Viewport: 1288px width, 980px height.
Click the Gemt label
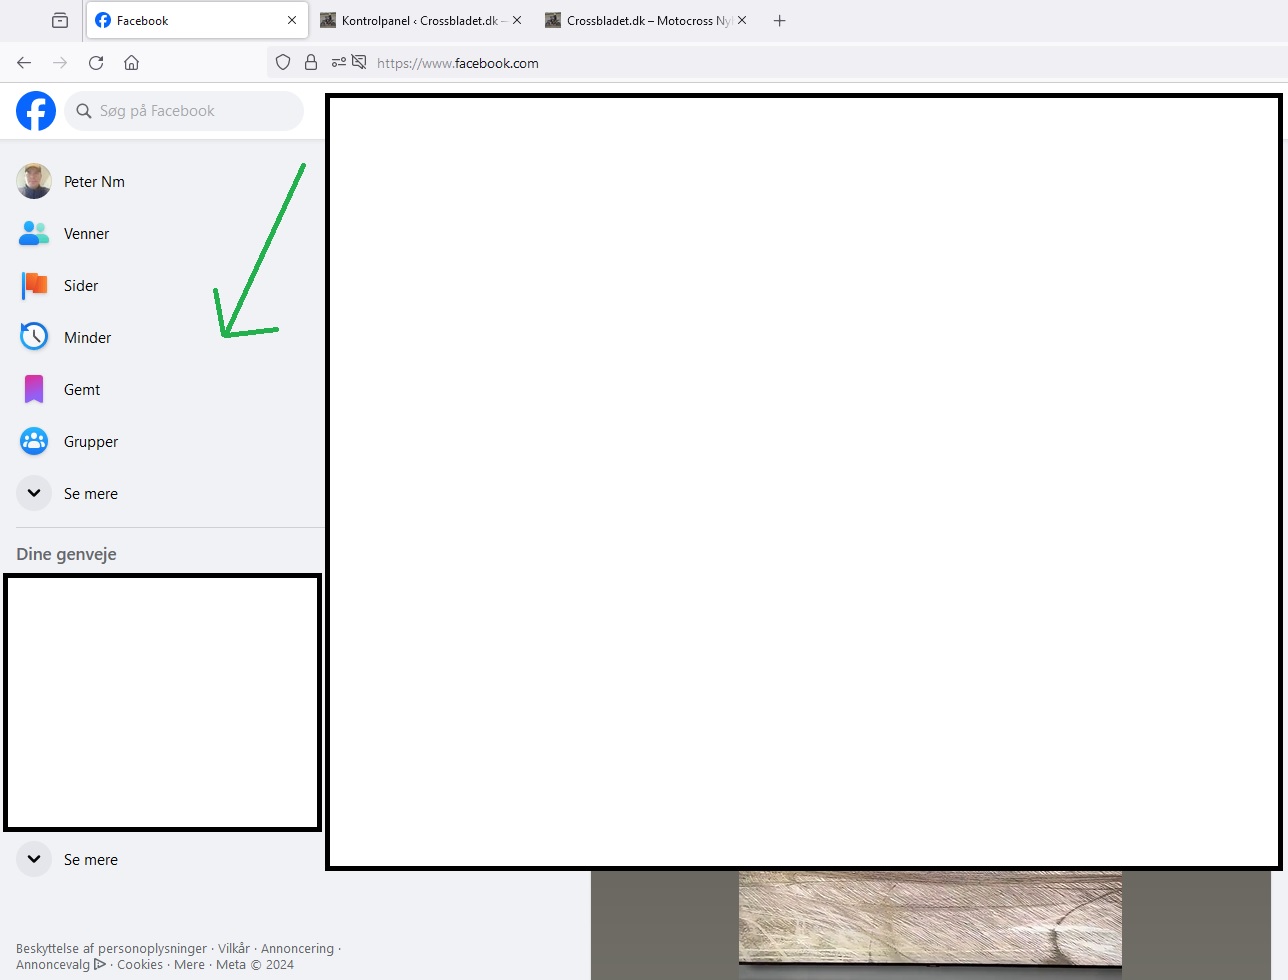tap(82, 390)
